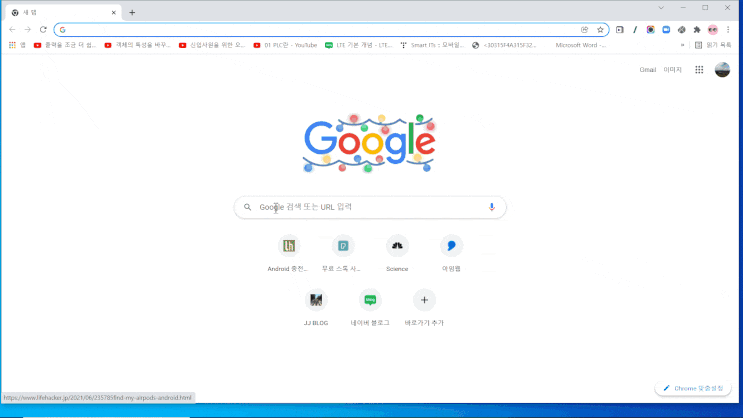This screenshot has width=743, height=418.
Task: Open the '01 PLC란 - YouTube' bookmark
Action: 285,45
